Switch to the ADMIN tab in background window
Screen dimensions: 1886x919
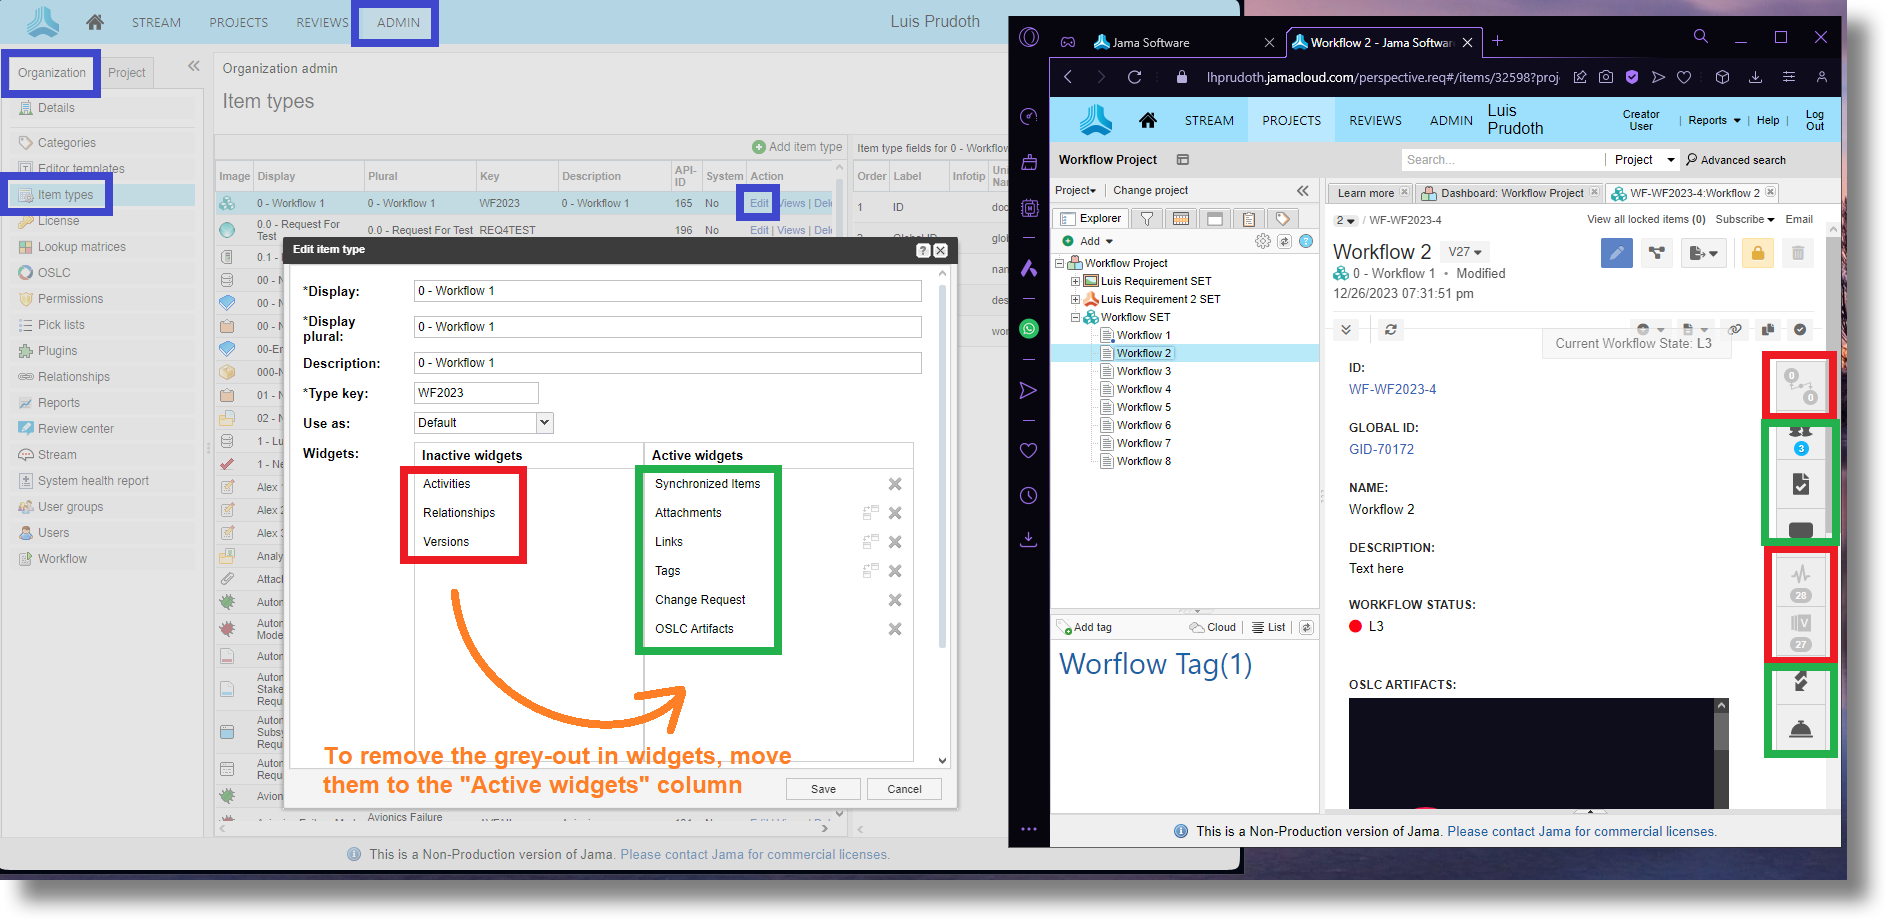point(398,22)
